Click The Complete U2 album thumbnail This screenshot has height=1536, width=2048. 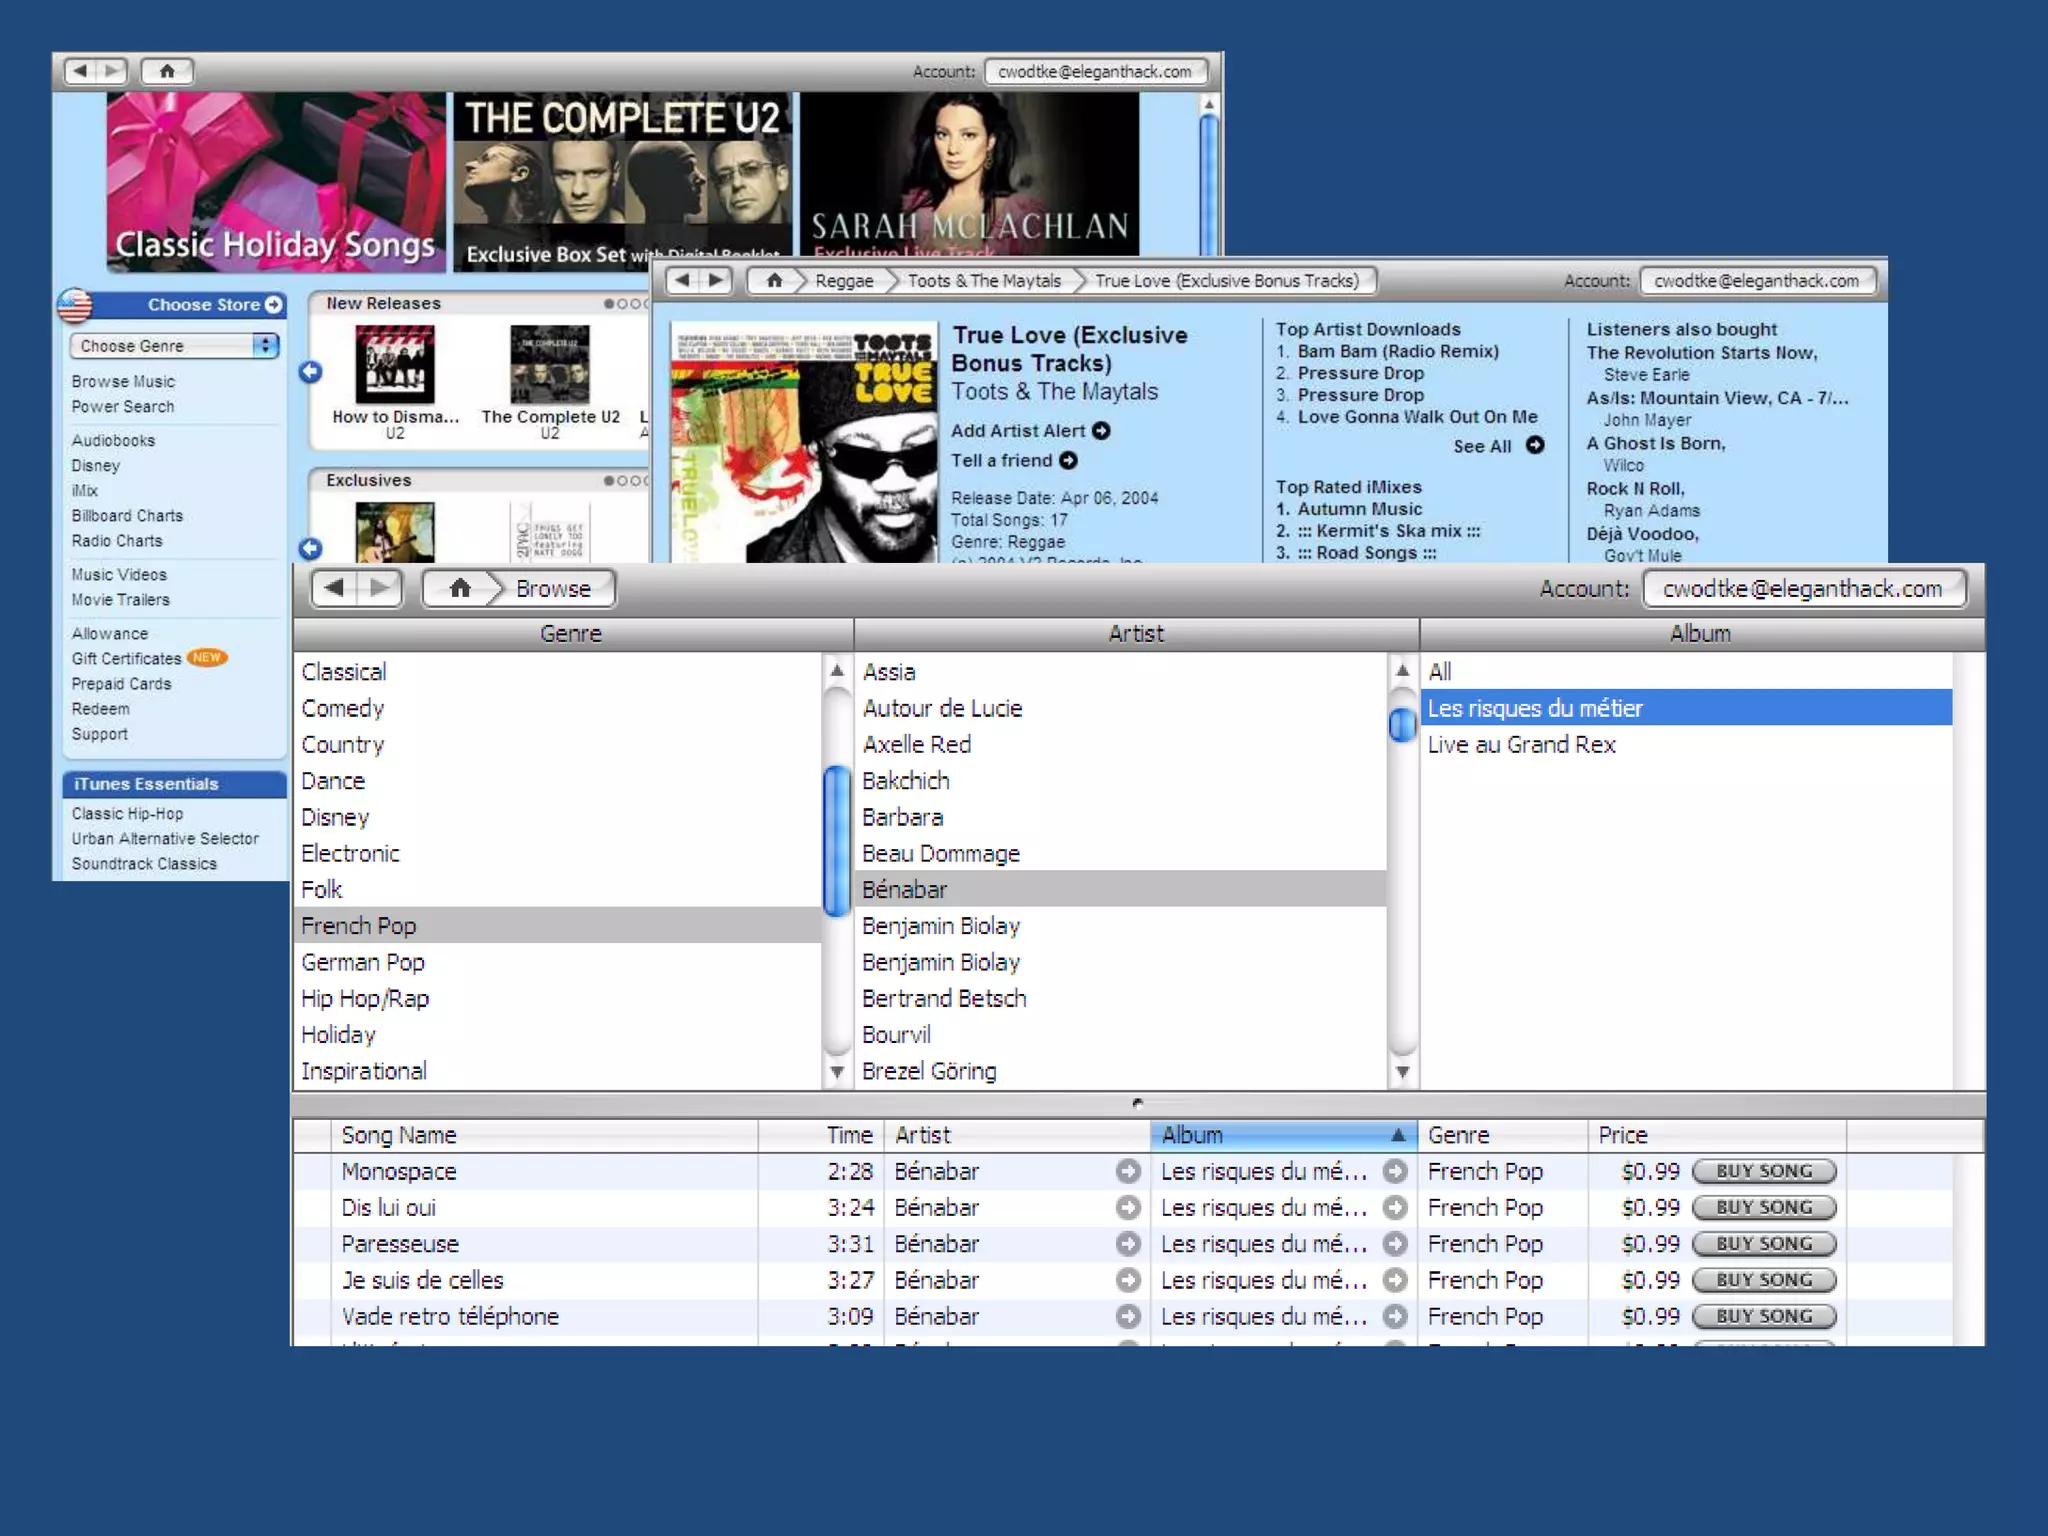click(x=550, y=365)
